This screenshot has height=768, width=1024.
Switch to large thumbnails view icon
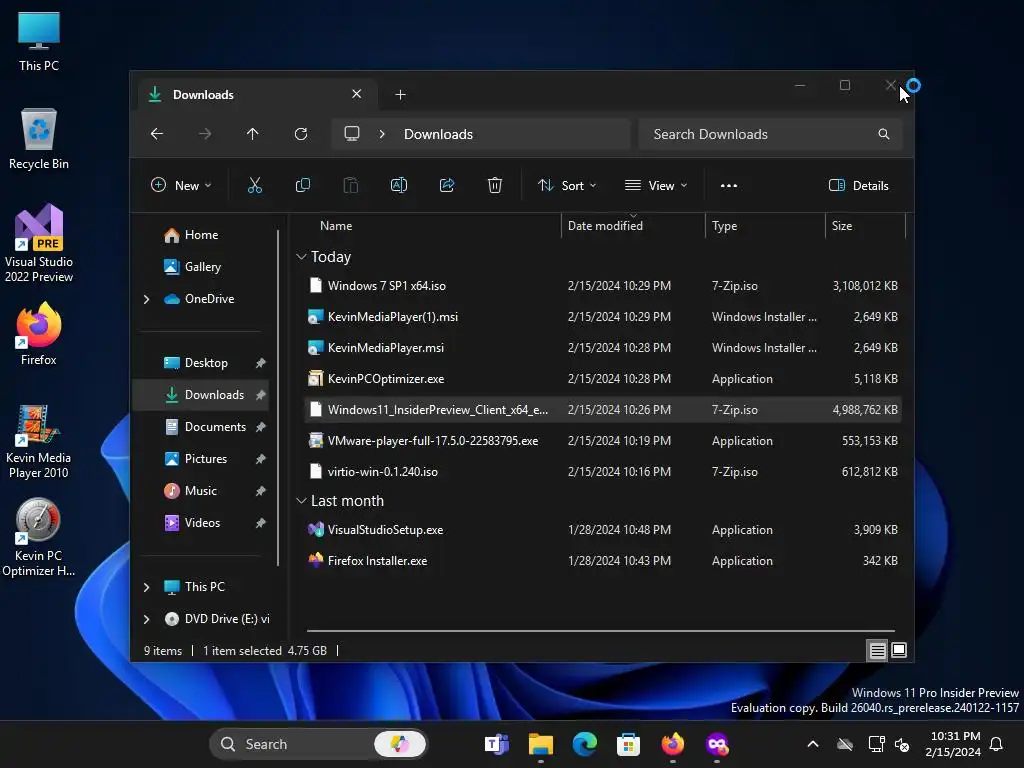click(899, 650)
